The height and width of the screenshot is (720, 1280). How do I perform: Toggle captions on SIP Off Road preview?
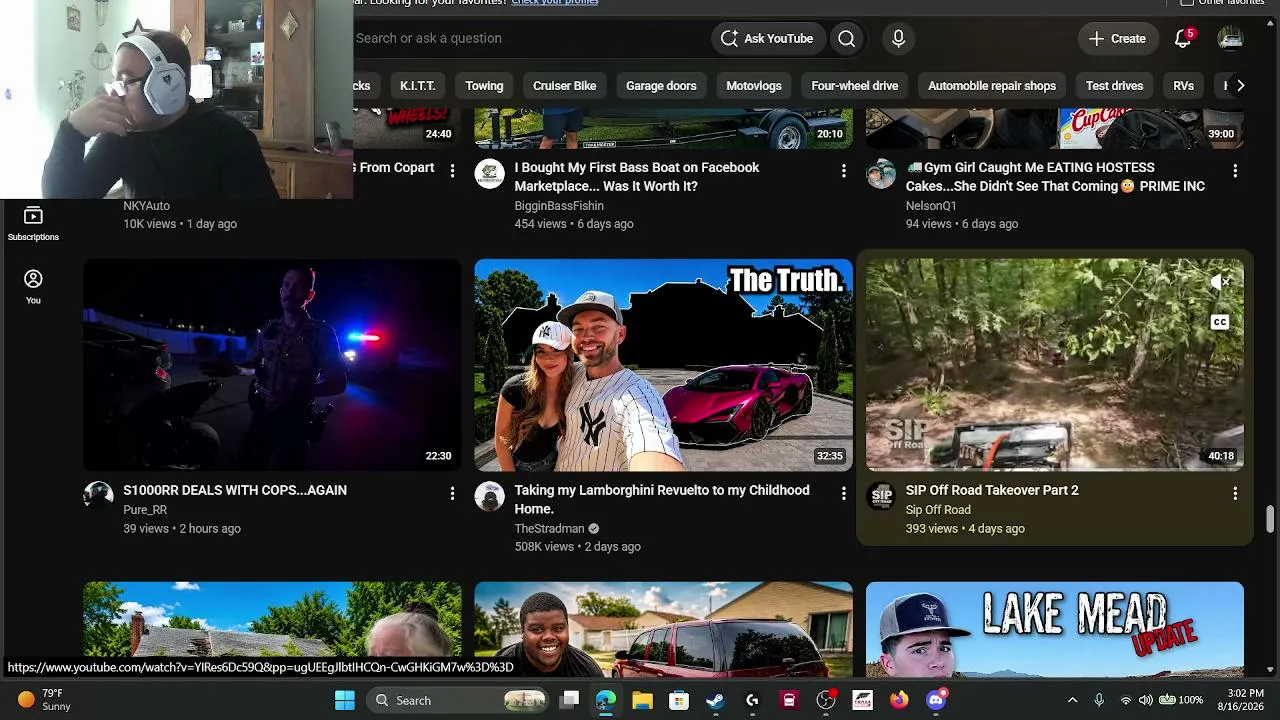point(1220,322)
